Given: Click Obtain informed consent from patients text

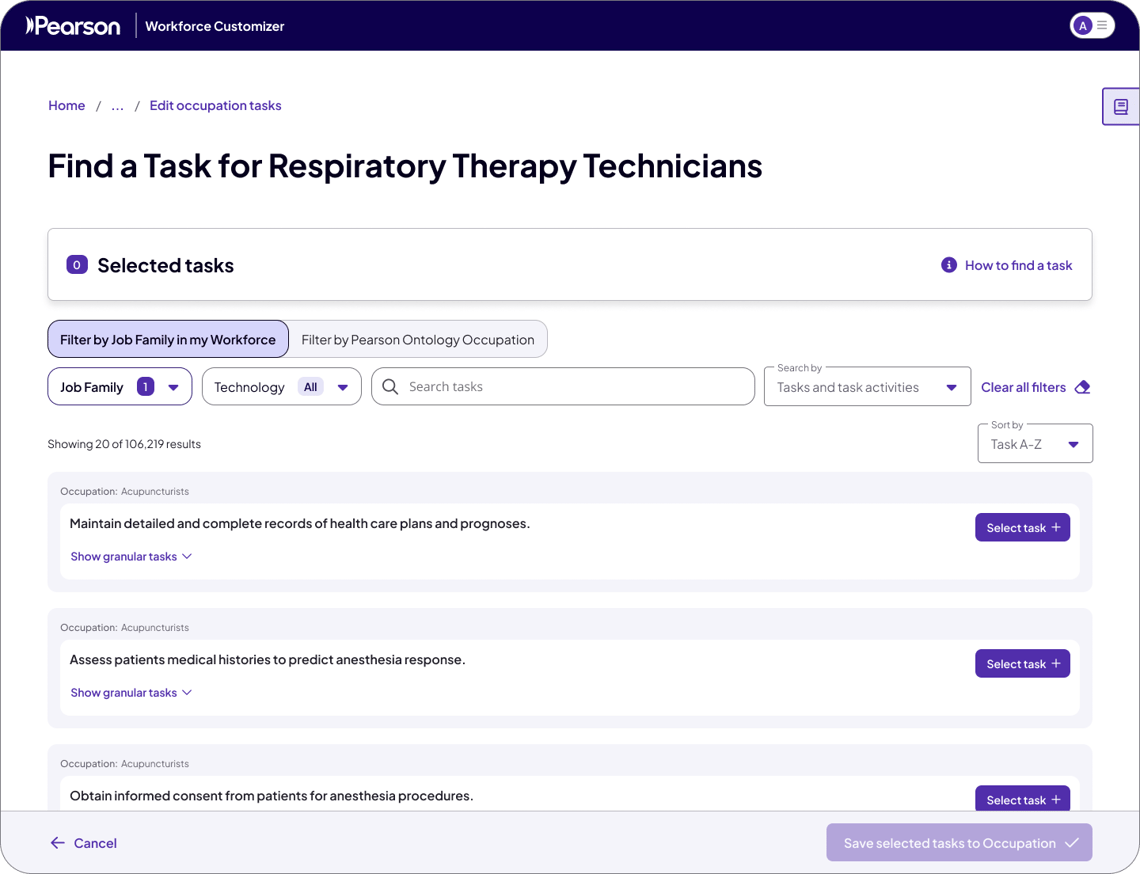Looking at the screenshot, I should click(x=271, y=795).
